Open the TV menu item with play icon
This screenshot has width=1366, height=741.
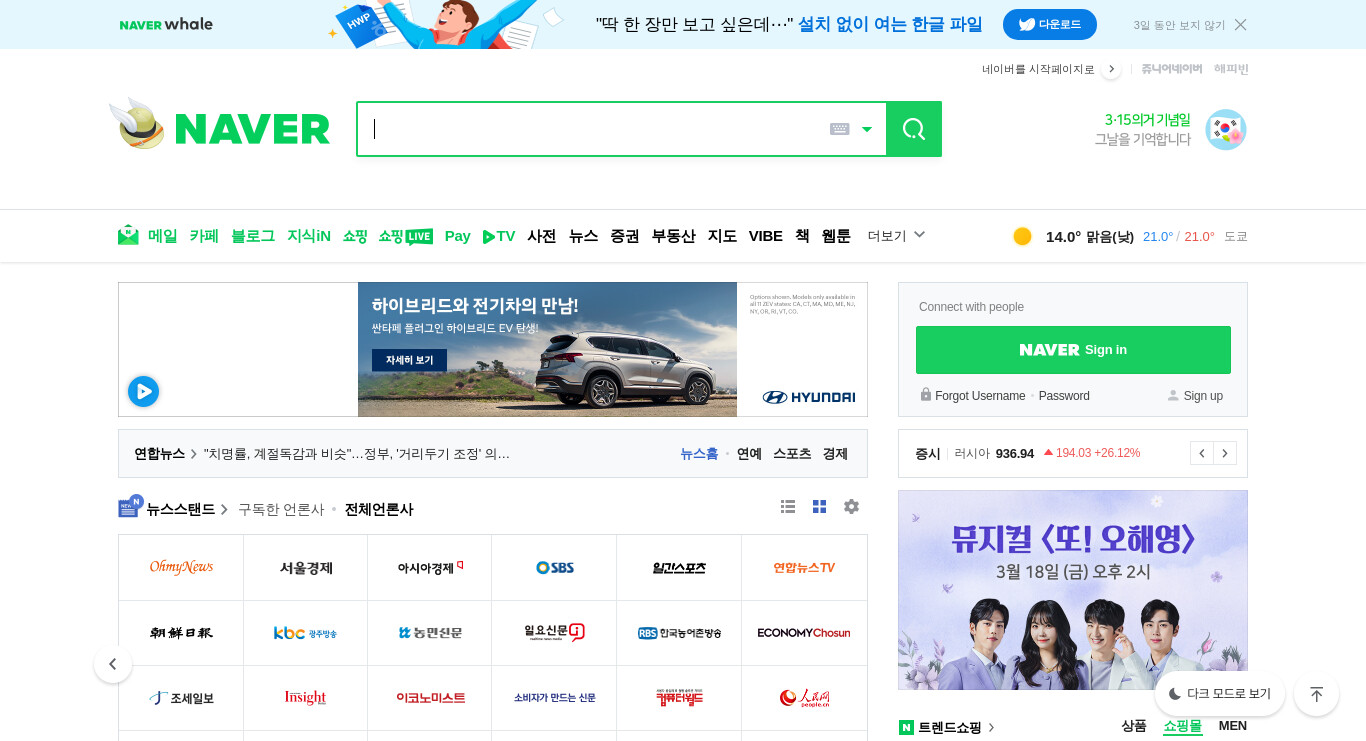coord(499,236)
